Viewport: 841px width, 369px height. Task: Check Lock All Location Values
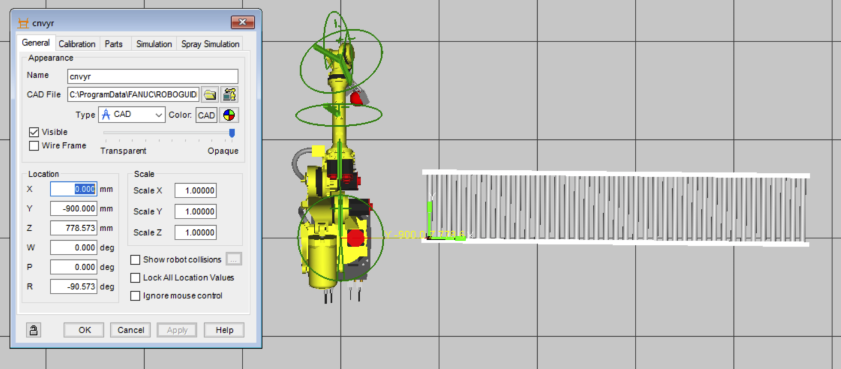[x=135, y=278]
